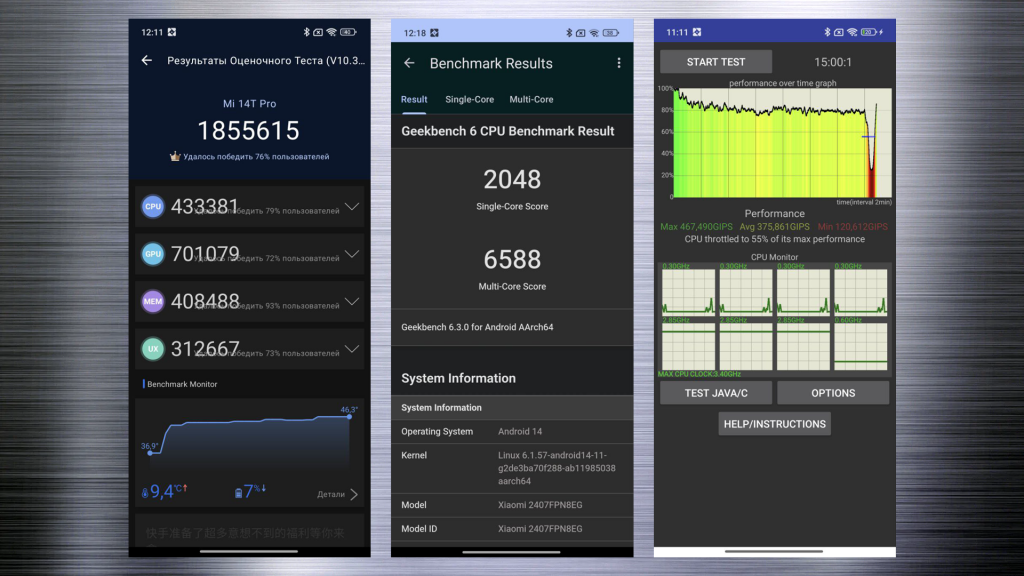Tap battery indicator in Geekbench status bar
The width and height of the screenshot is (1024, 576).
coord(611,33)
